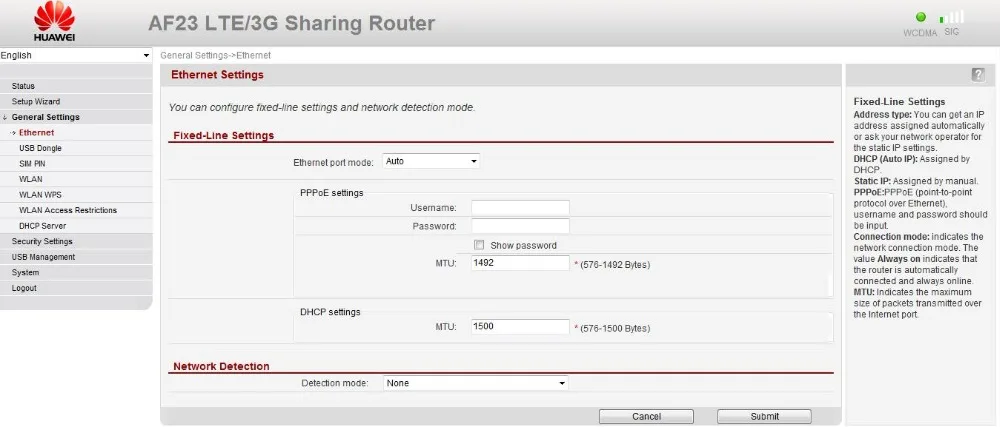This screenshot has height=427, width=1000.
Task: Click the PPPoE Username input field
Action: click(x=520, y=208)
